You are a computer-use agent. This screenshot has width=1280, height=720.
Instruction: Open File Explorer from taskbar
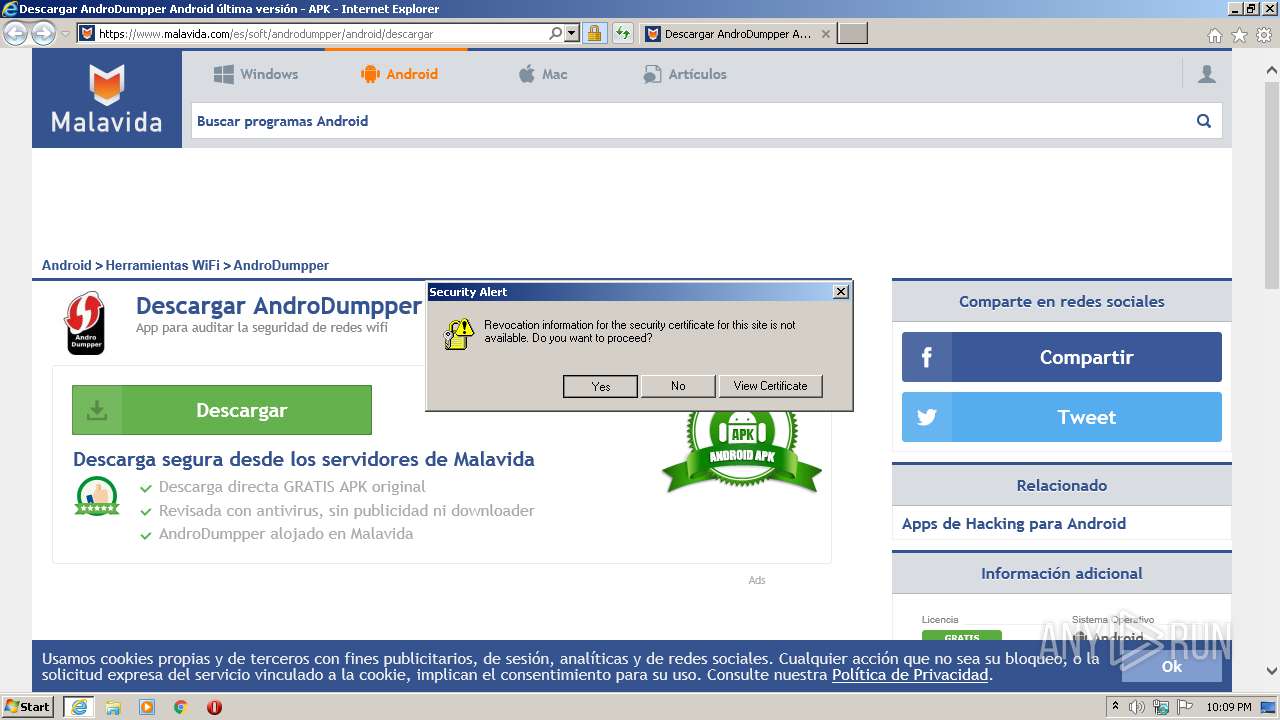pos(113,707)
